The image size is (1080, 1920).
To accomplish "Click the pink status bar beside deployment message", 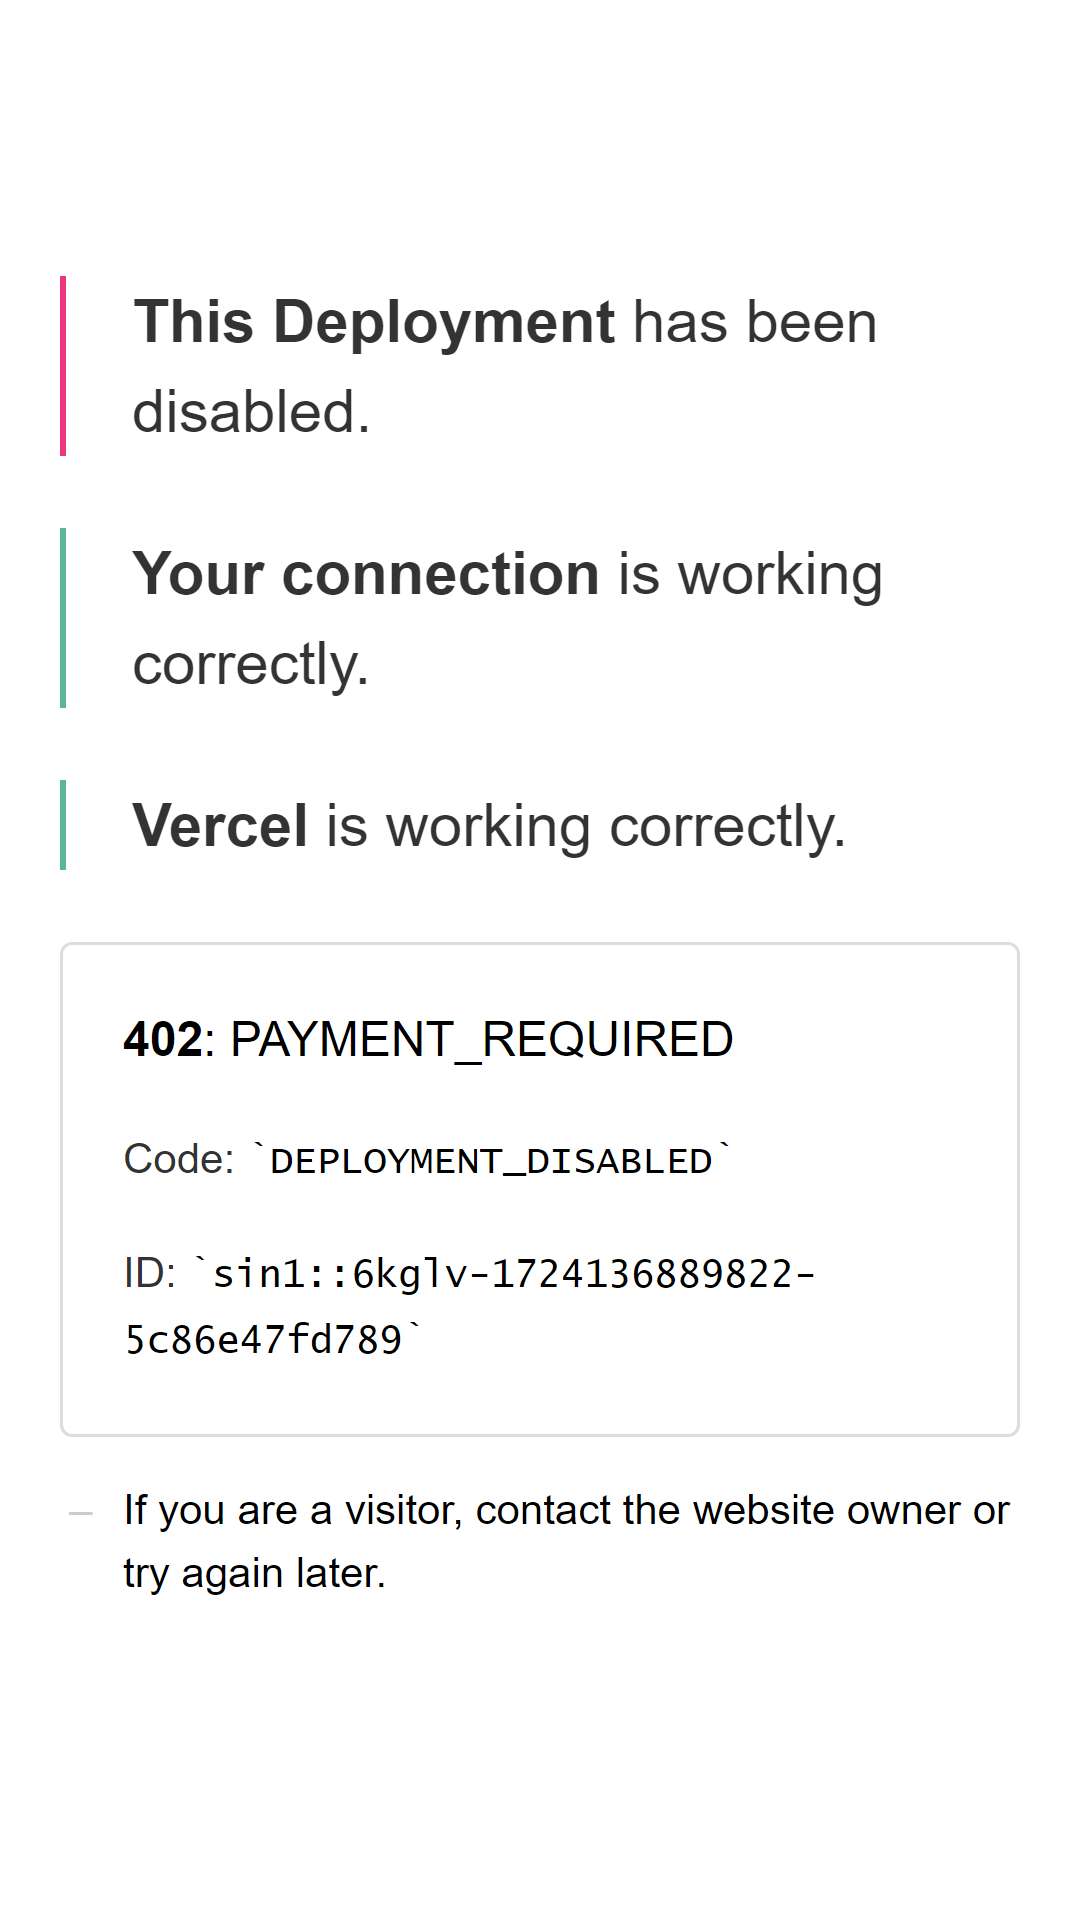I will 63,366.
